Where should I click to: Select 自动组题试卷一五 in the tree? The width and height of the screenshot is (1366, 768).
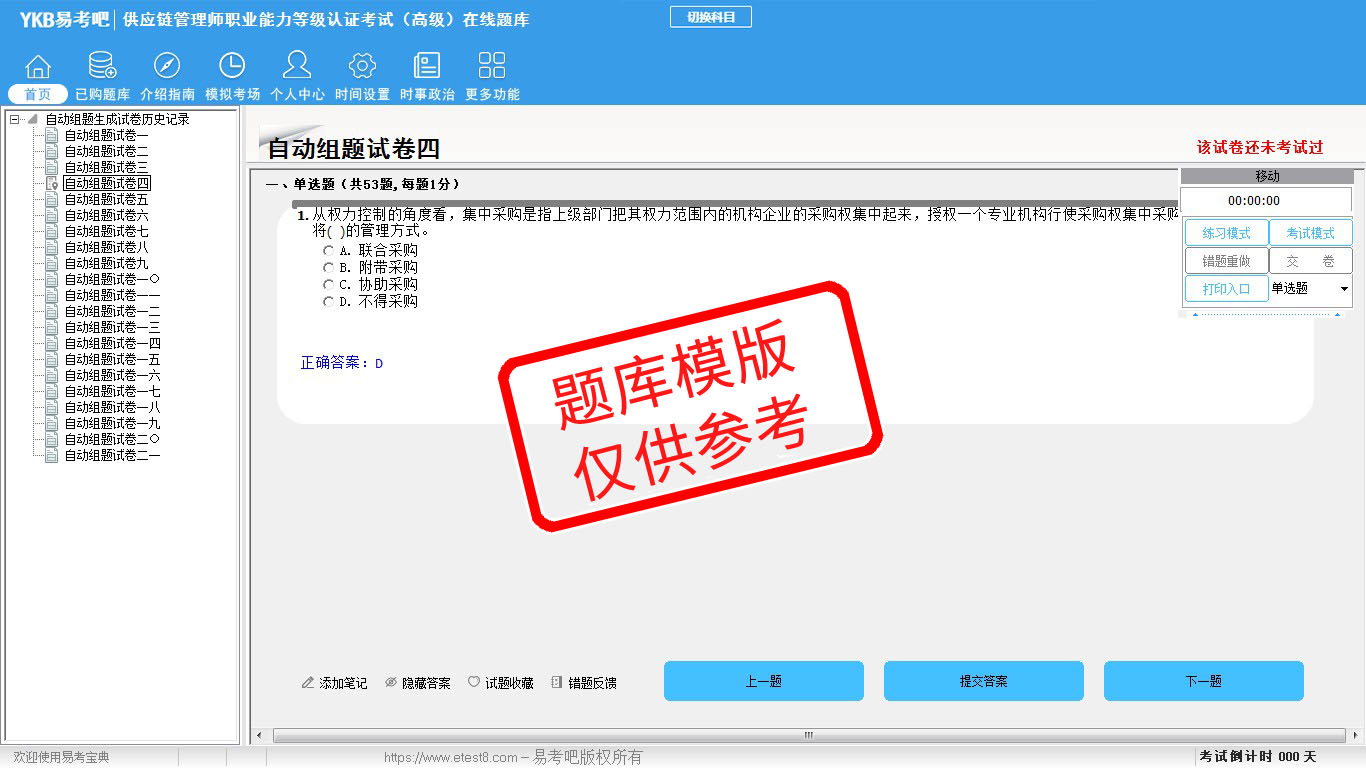(112, 359)
